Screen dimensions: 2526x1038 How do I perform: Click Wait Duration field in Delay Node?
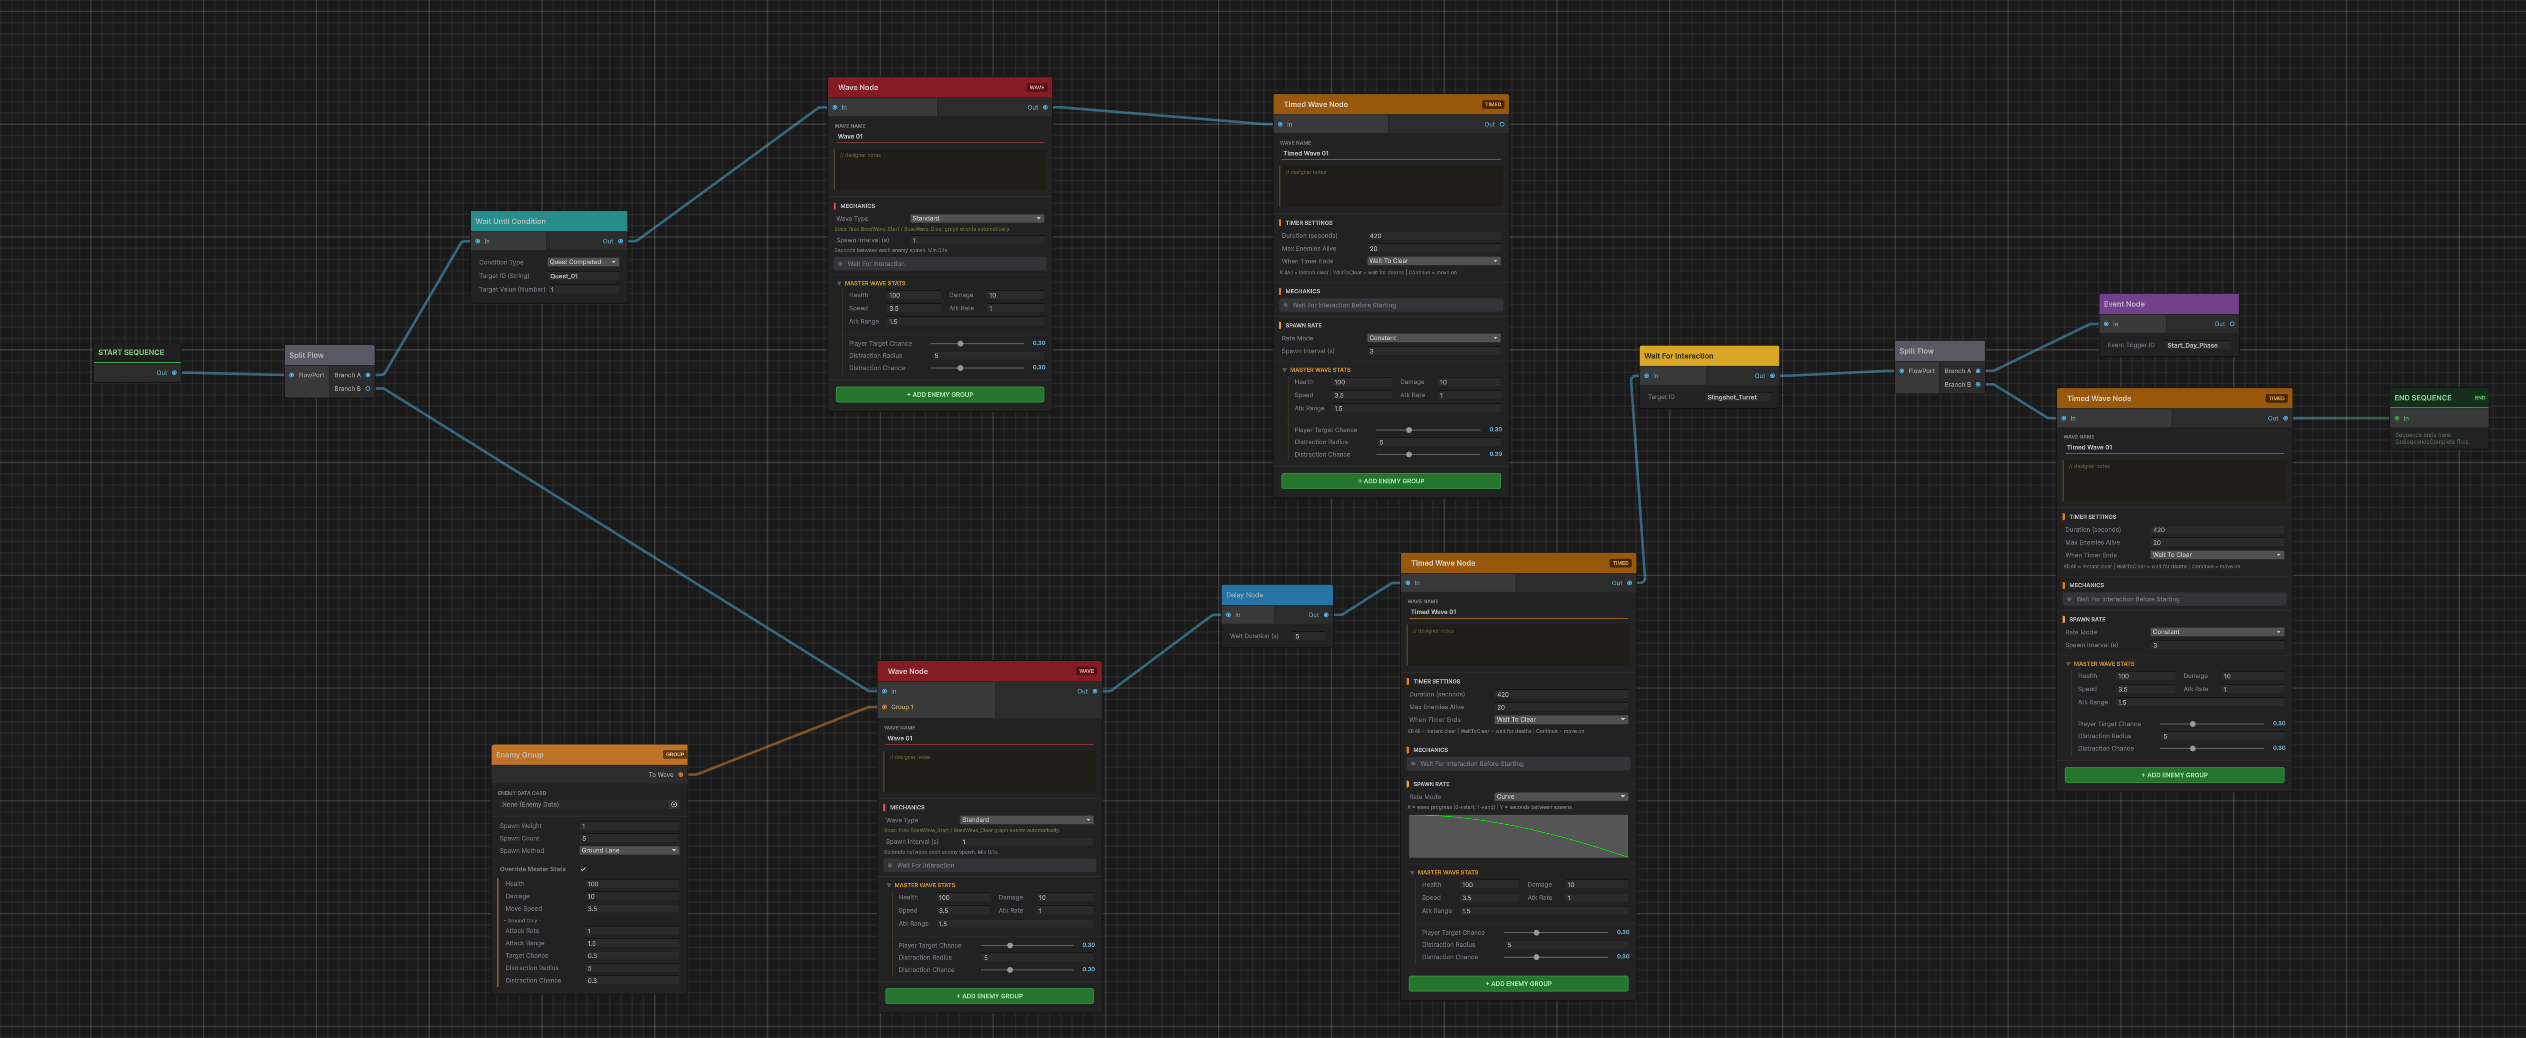(x=1309, y=636)
